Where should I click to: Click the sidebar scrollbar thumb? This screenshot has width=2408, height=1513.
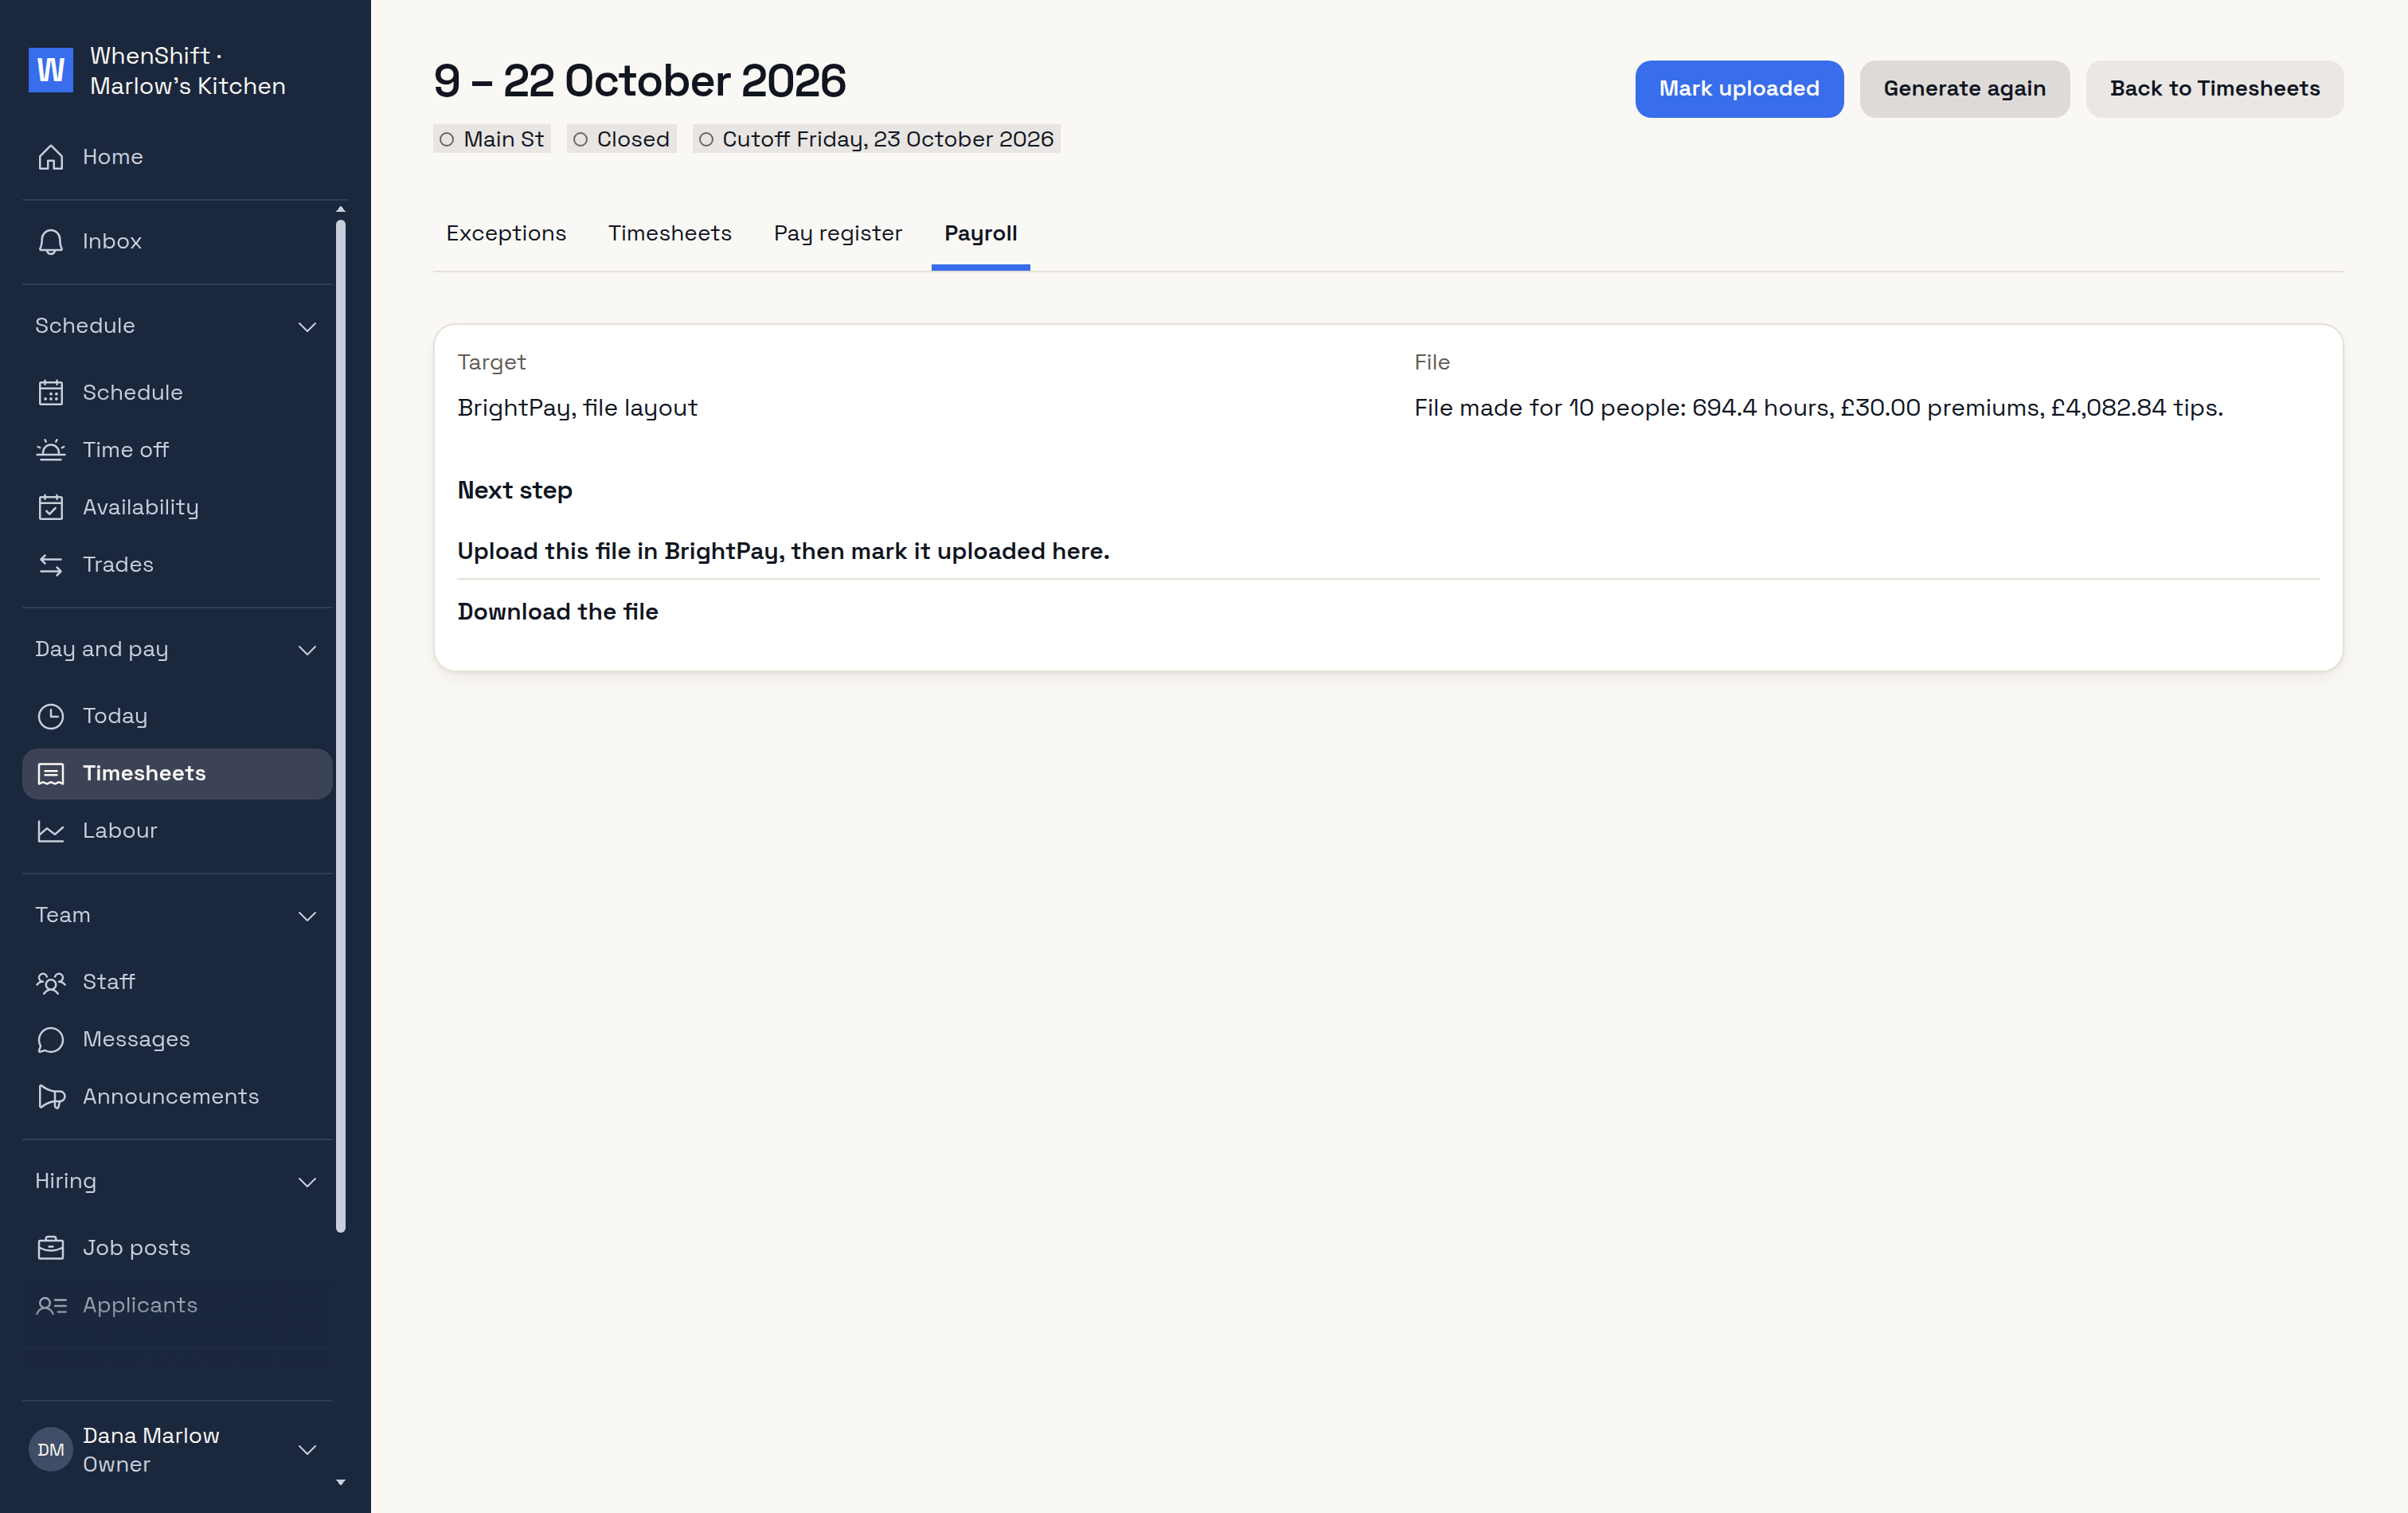341,725
